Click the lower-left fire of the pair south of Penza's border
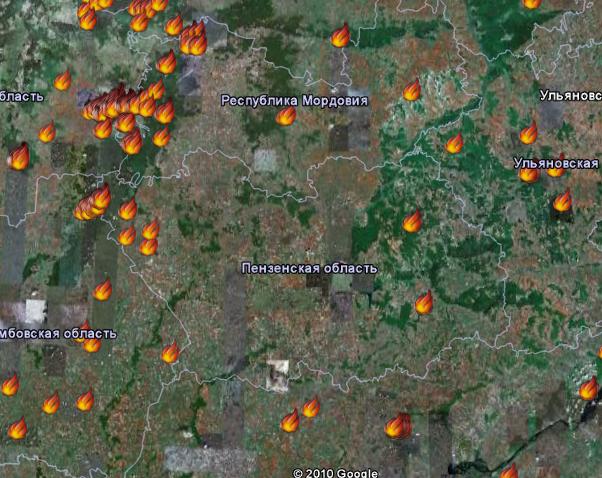 point(290,421)
